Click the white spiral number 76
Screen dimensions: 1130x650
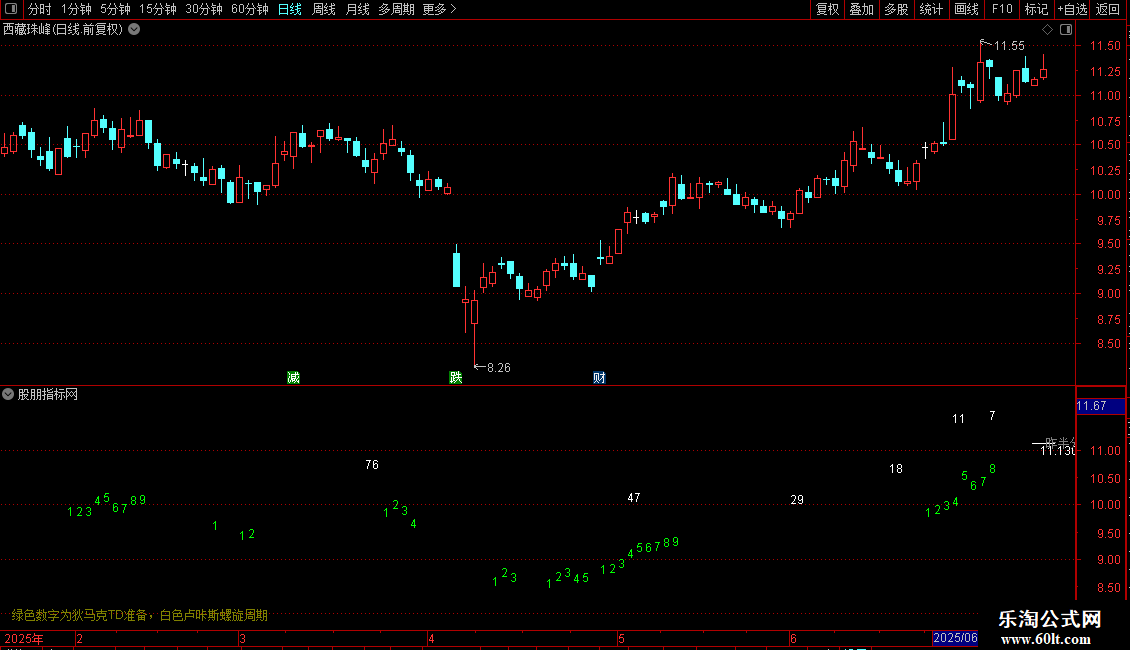click(372, 465)
